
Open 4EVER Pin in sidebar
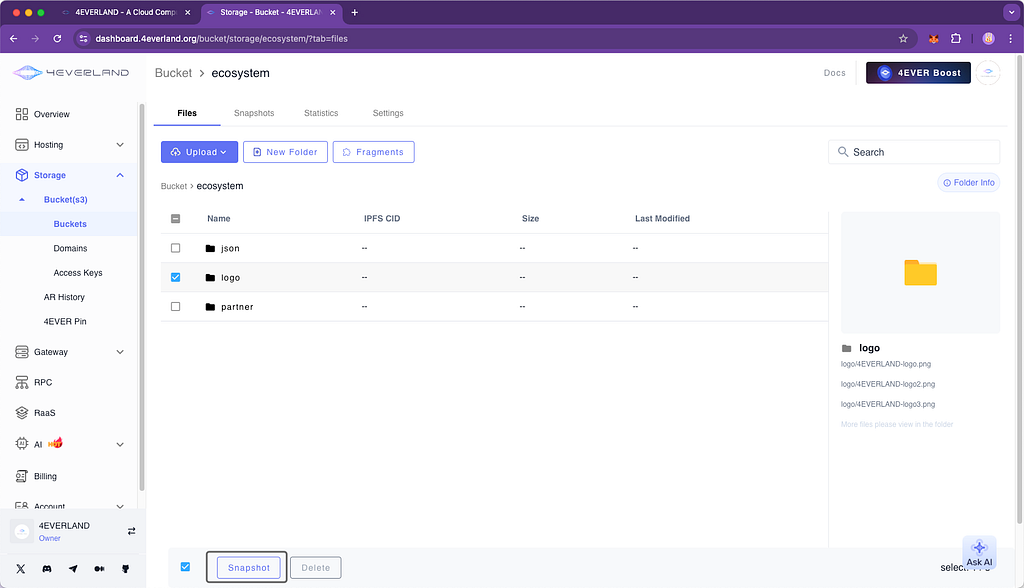(x=65, y=321)
